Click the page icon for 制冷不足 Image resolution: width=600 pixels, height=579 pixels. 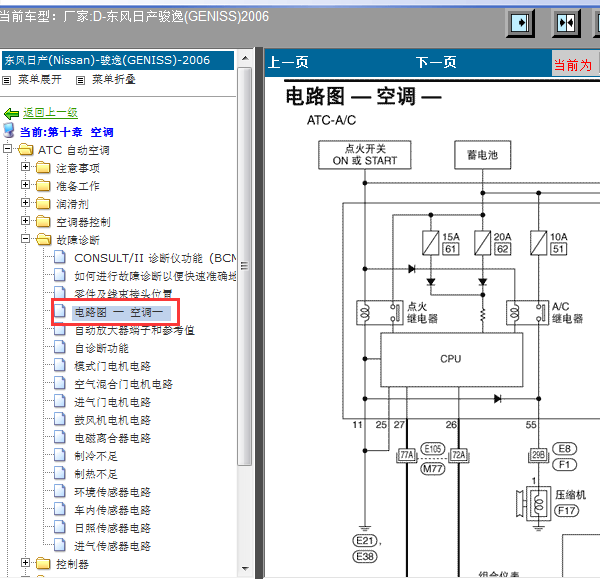[60, 455]
